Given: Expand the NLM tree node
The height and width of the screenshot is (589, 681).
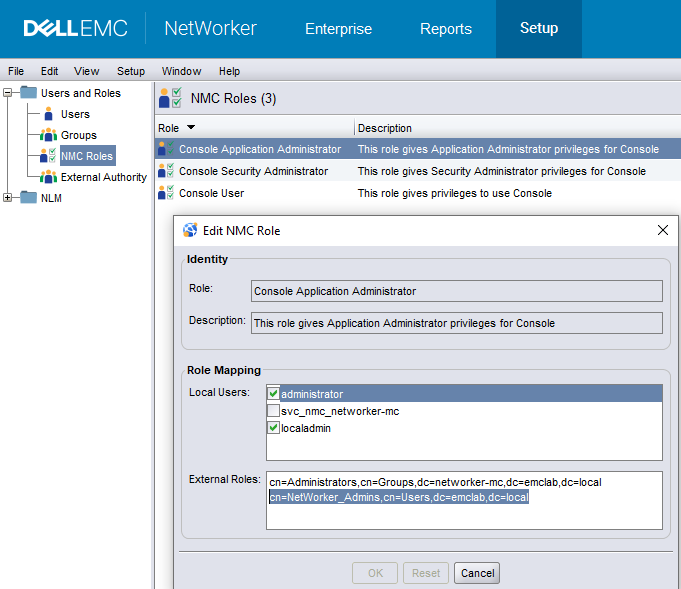Looking at the screenshot, I should [7, 198].
